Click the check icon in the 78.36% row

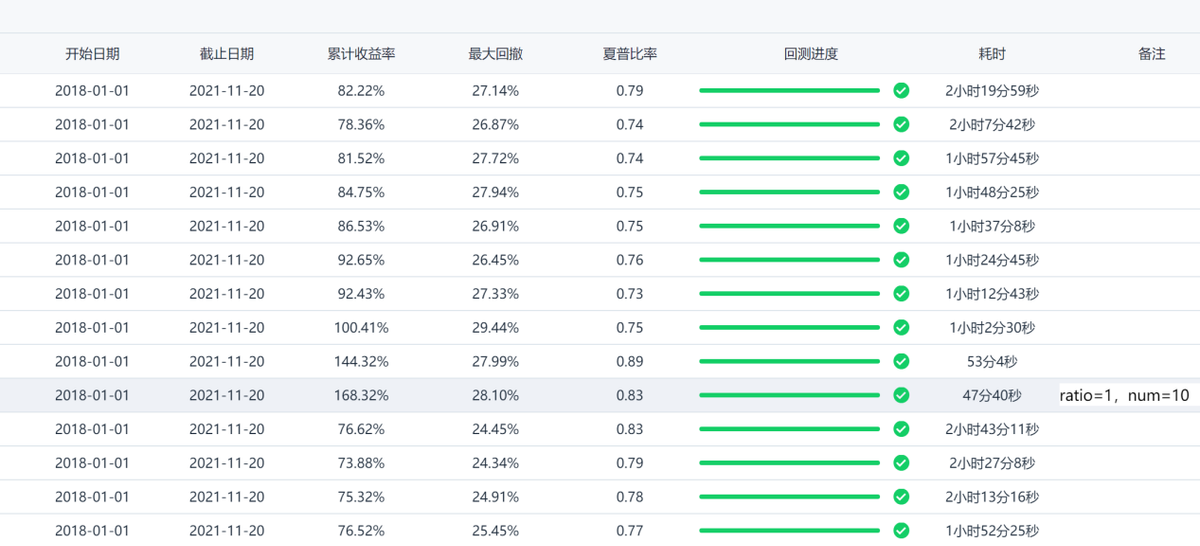tap(901, 125)
